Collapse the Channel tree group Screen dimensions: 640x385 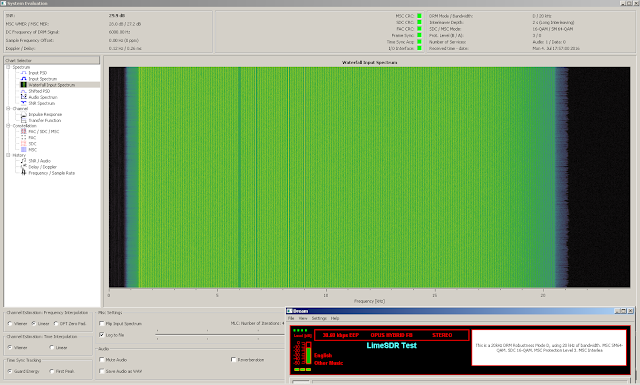8,109
